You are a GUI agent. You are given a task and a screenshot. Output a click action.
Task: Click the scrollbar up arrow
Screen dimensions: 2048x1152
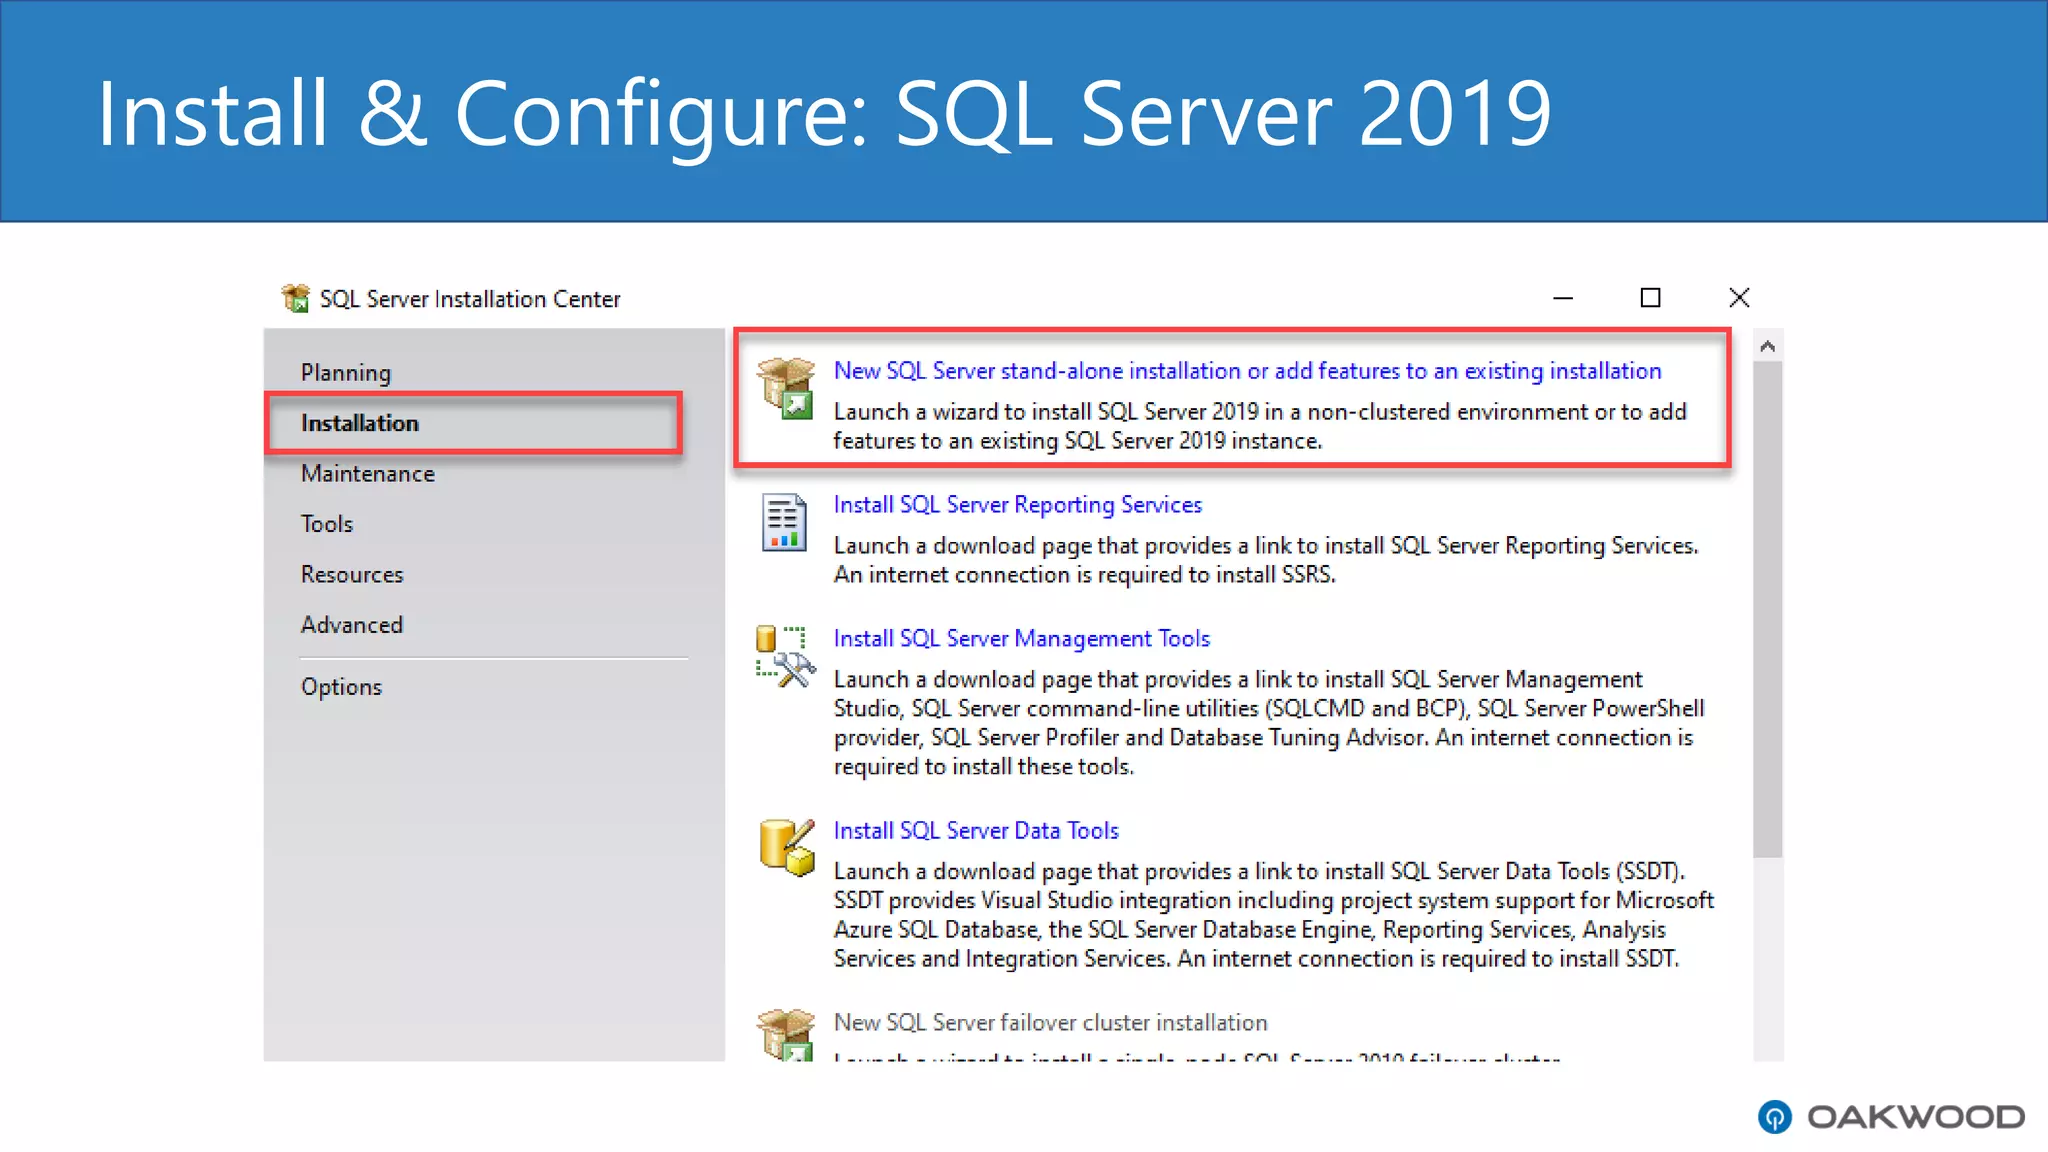[1767, 346]
